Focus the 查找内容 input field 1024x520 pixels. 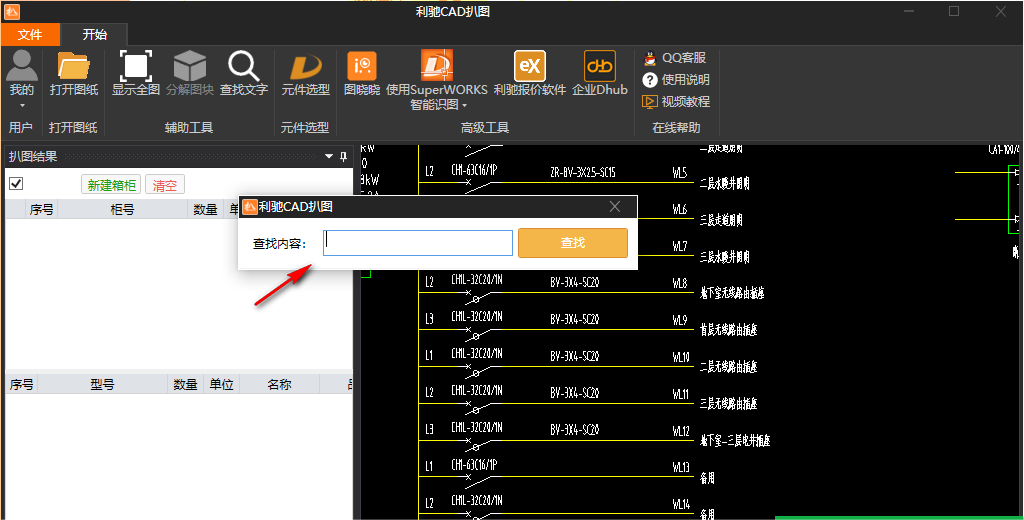click(x=418, y=242)
